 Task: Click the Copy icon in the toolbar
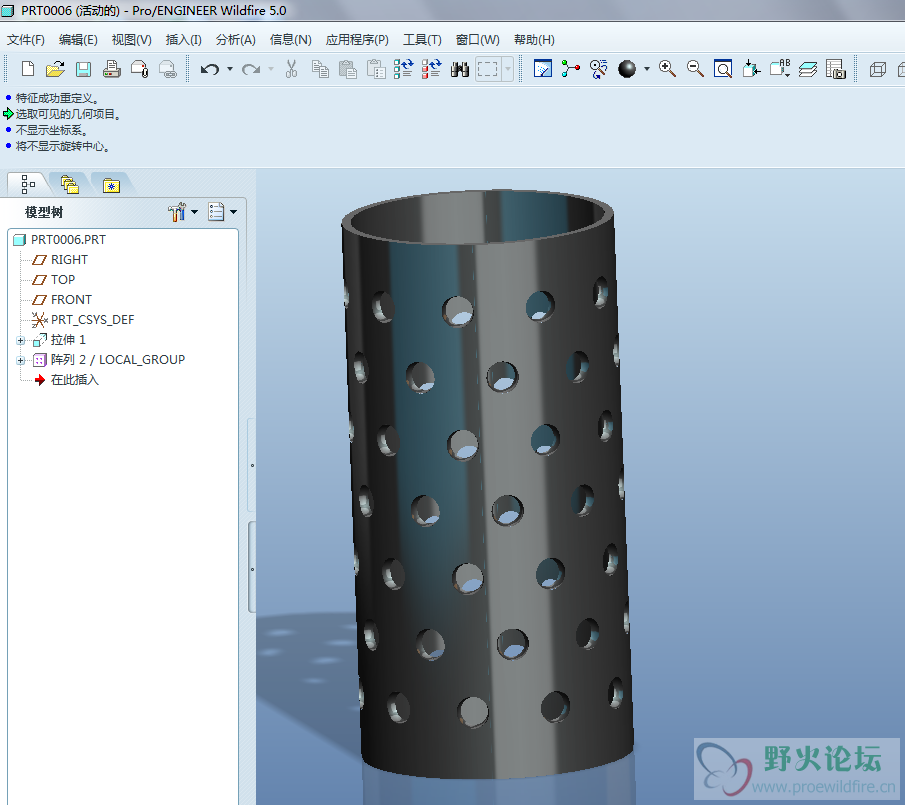[x=320, y=69]
